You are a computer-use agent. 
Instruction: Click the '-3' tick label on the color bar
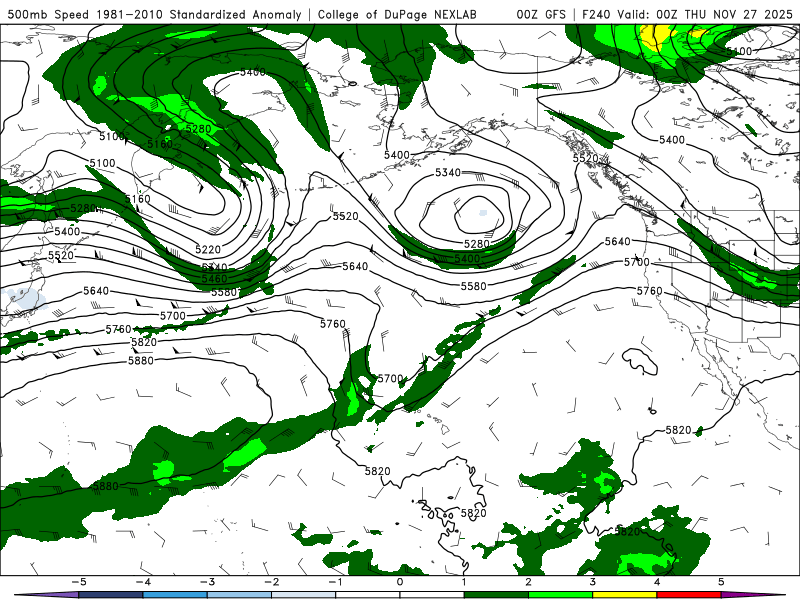click(x=207, y=582)
